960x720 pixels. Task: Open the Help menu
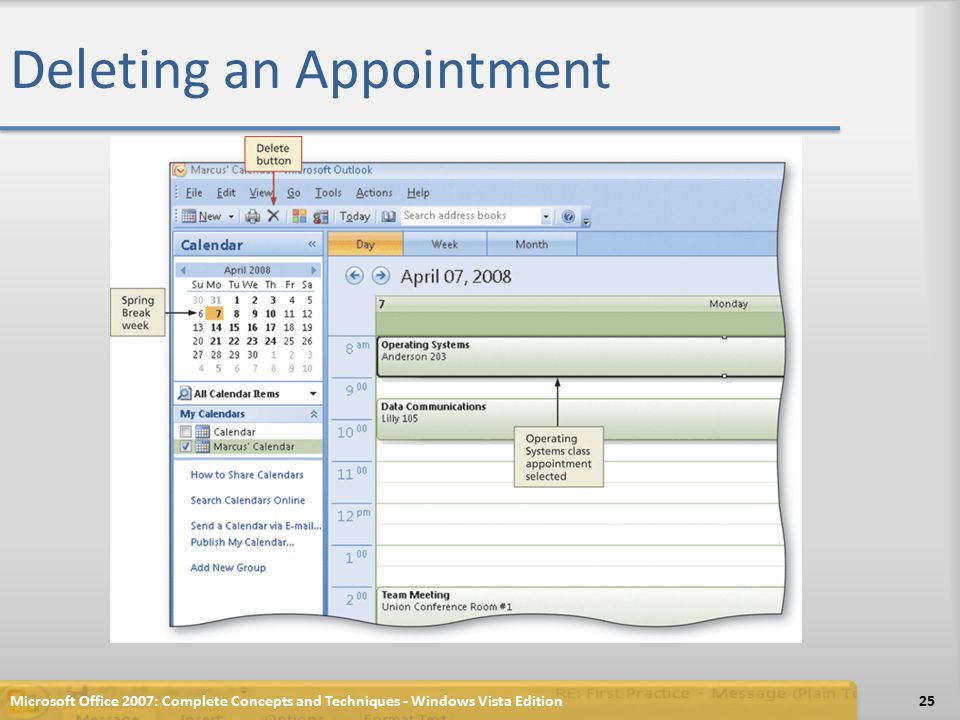418,193
